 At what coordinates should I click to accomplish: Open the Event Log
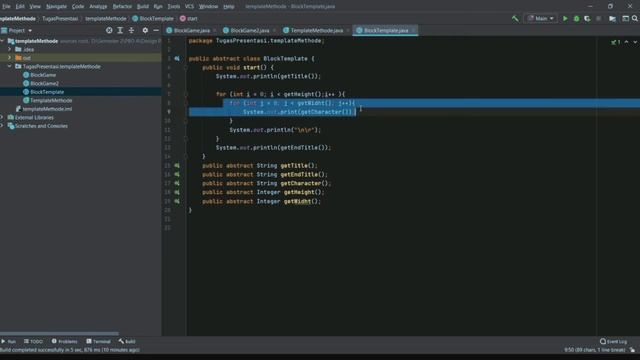click(613, 341)
